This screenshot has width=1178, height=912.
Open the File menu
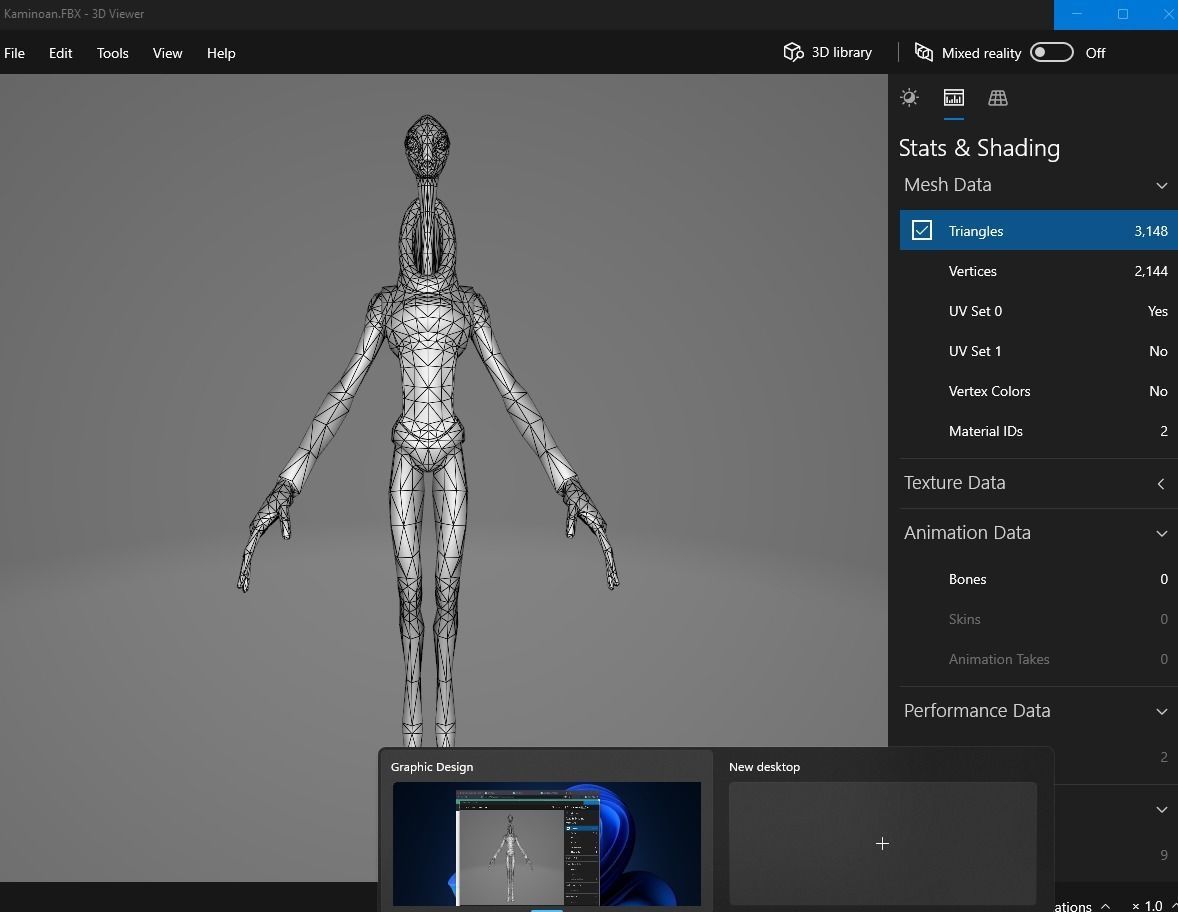14,53
